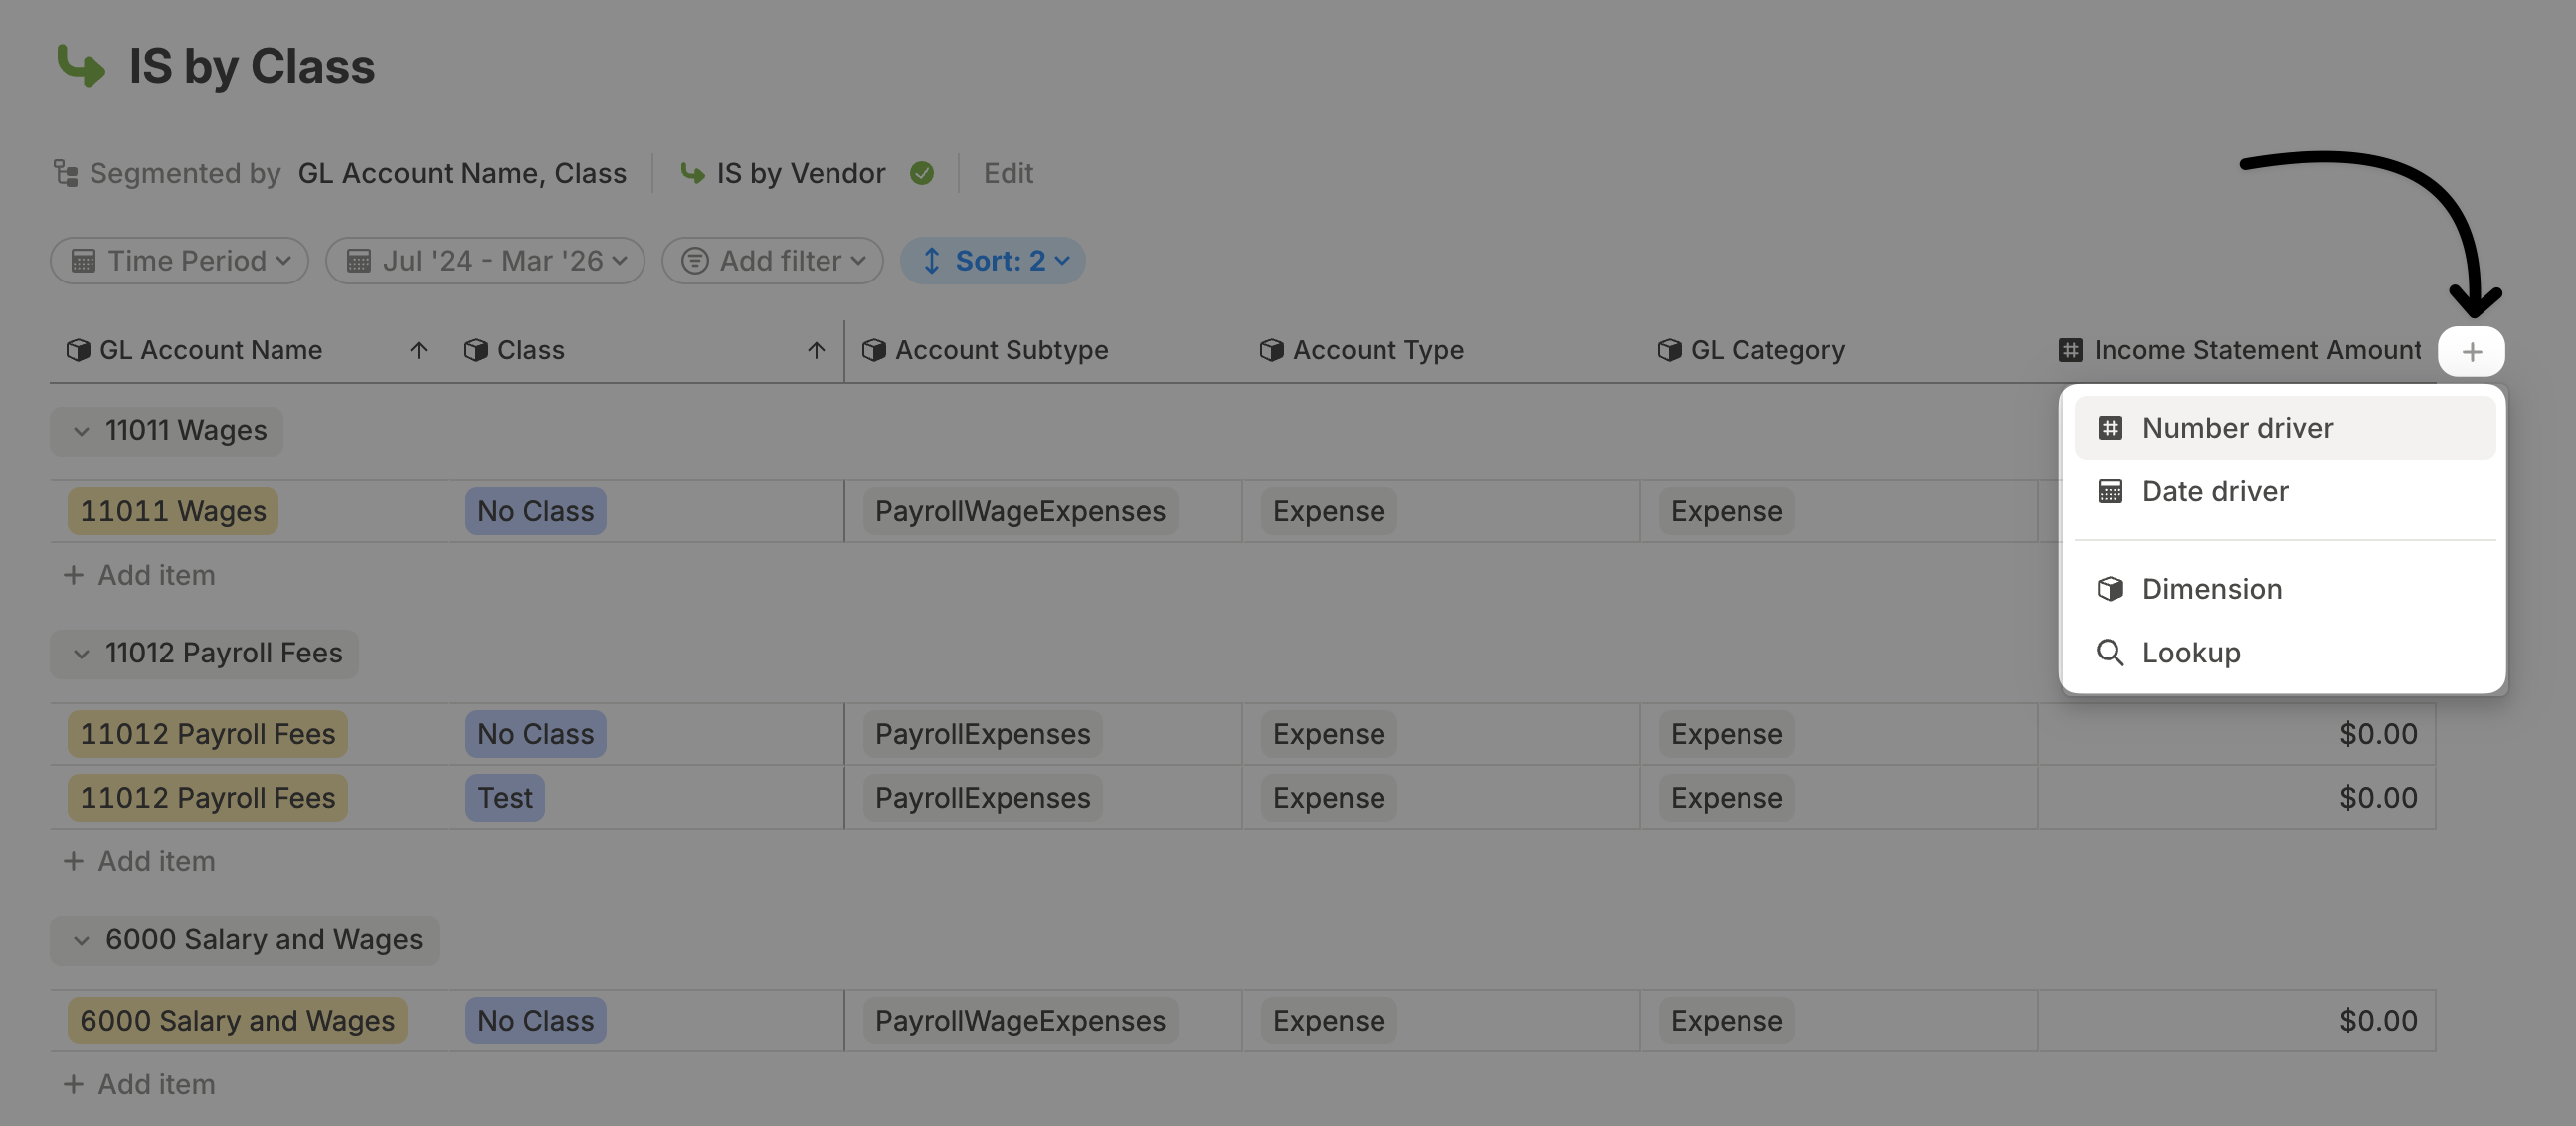Select Date driver from menu
This screenshot has width=2576, height=1126.
pos(2214,491)
